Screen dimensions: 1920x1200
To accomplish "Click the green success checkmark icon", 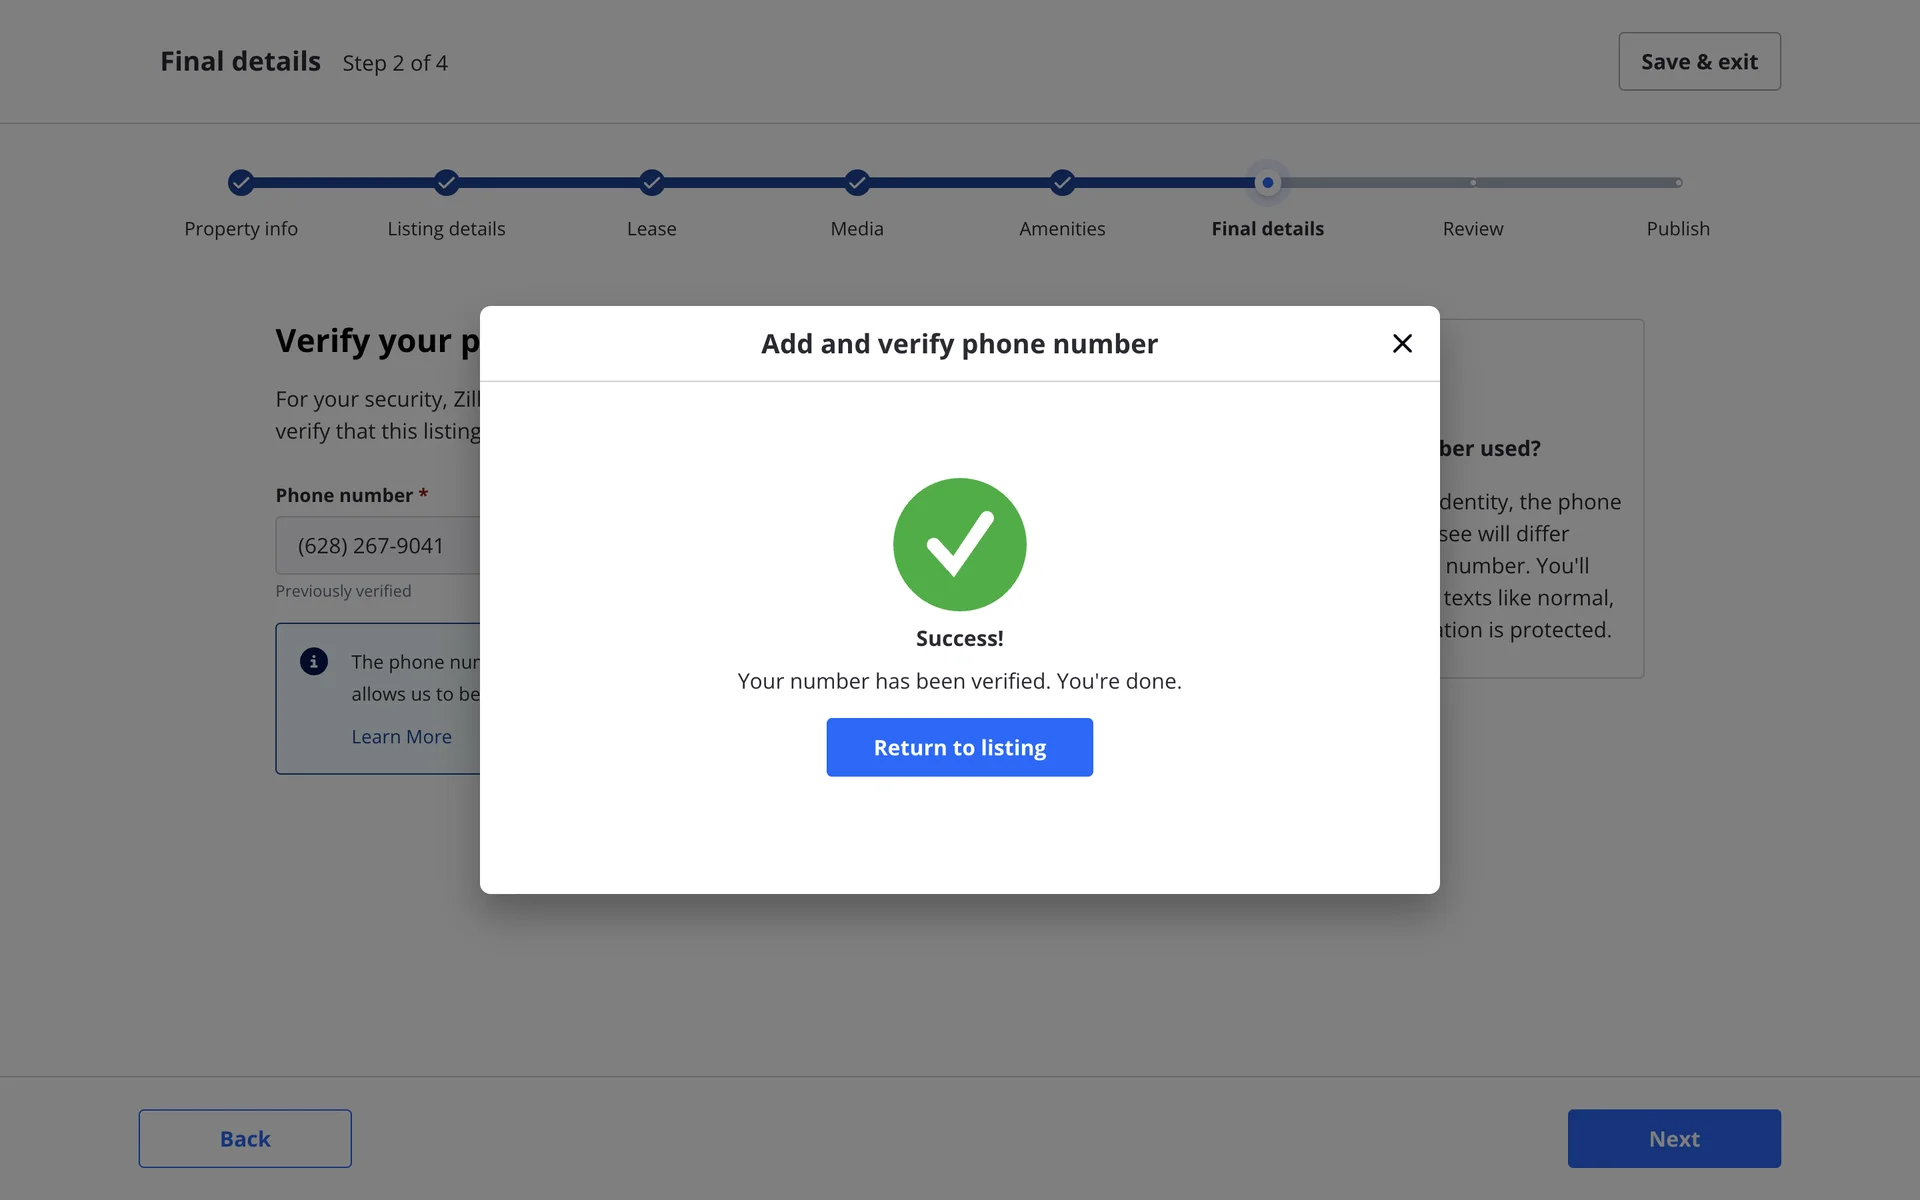I will tap(959, 544).
